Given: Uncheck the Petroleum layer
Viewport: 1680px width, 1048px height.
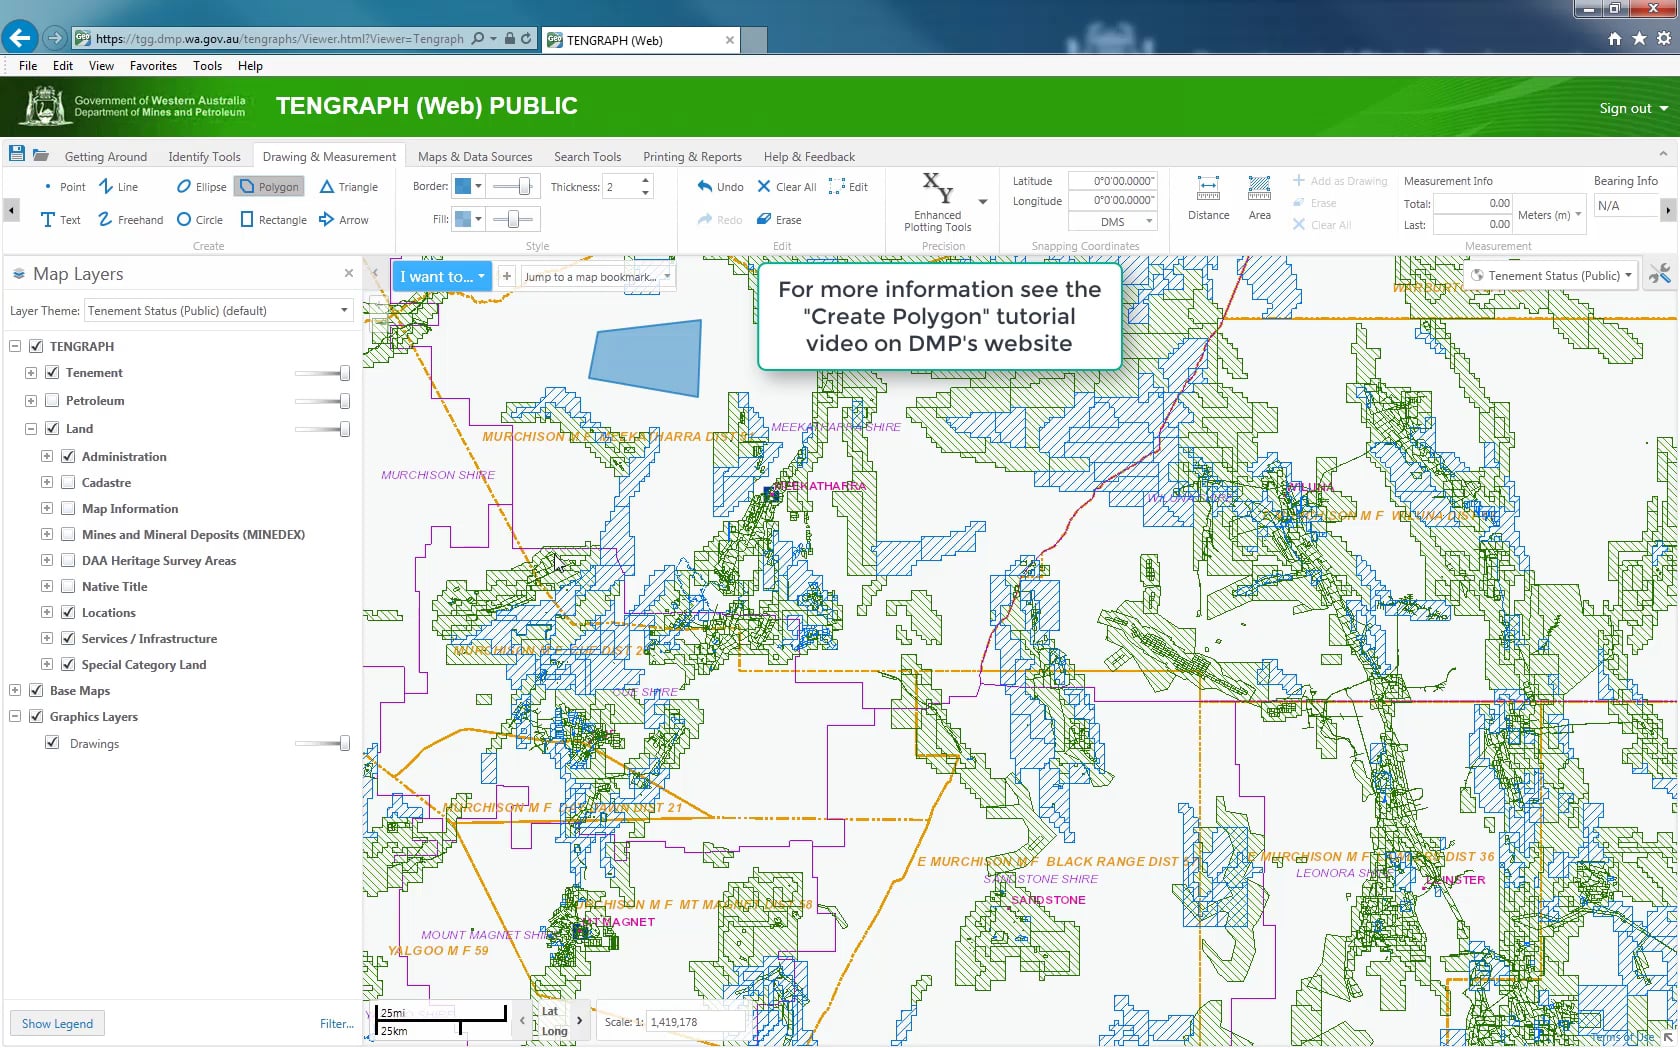Looking at the screenshot, I should (53, 400).
